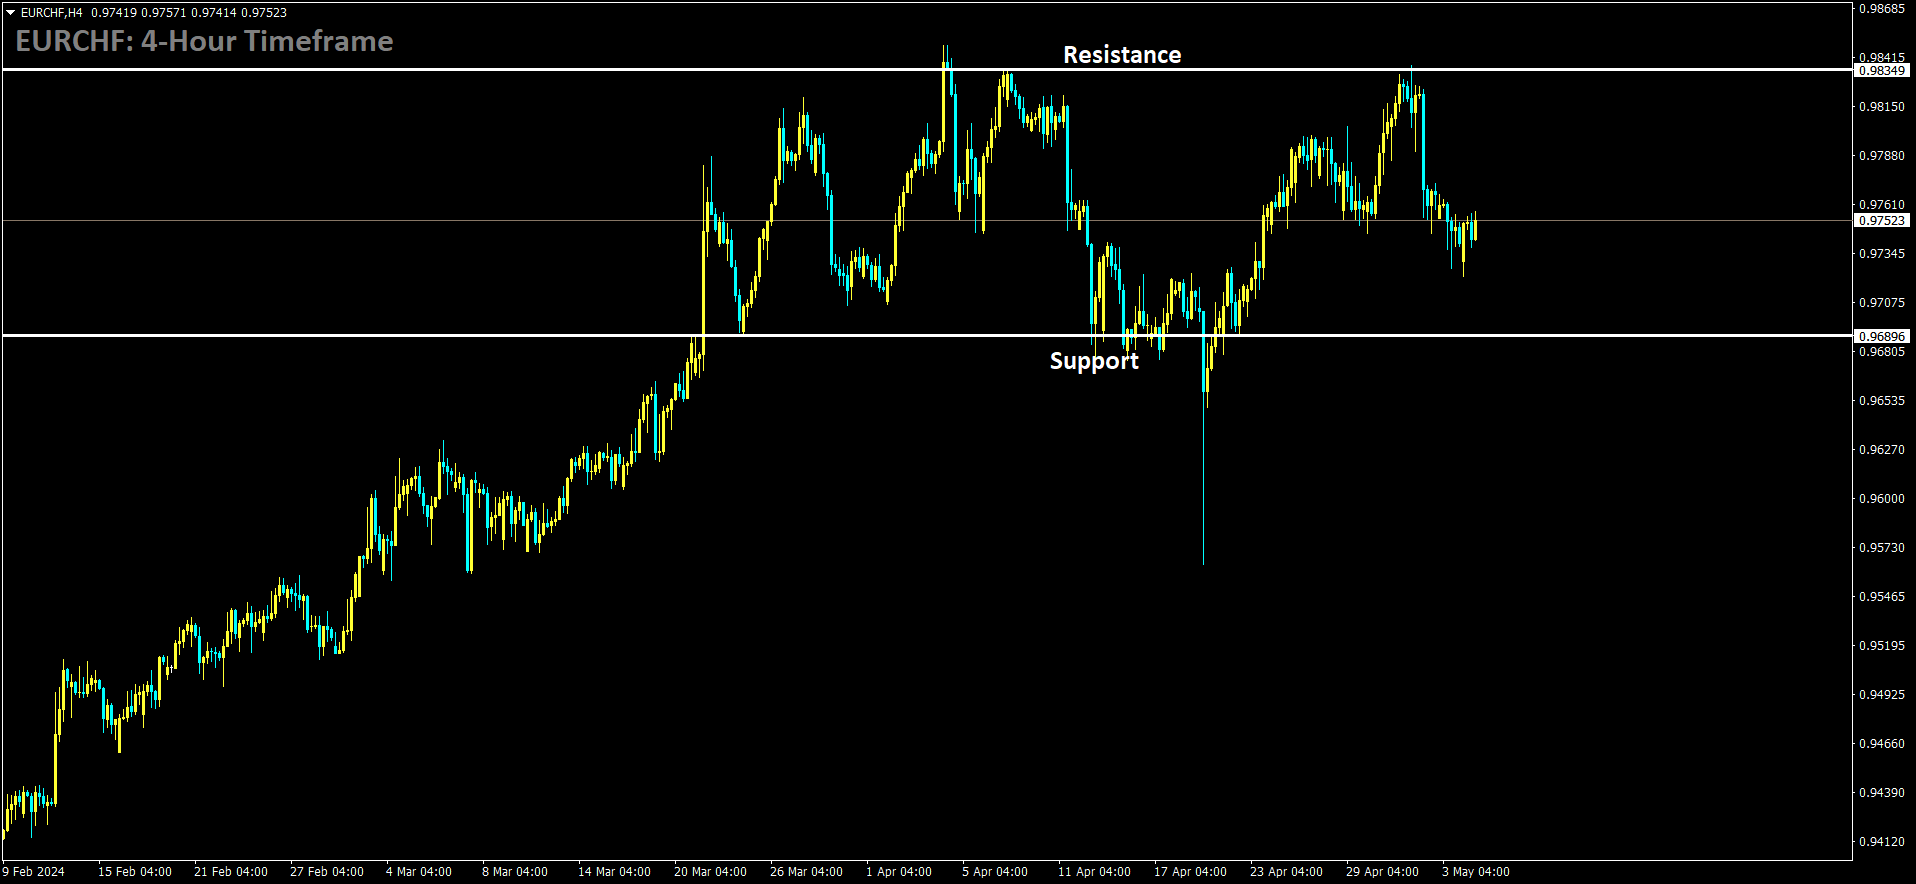Click the 17 Apr 04:00 time label
The height and width of the screenshot is (884, 1916).
tap(1190, 872)
